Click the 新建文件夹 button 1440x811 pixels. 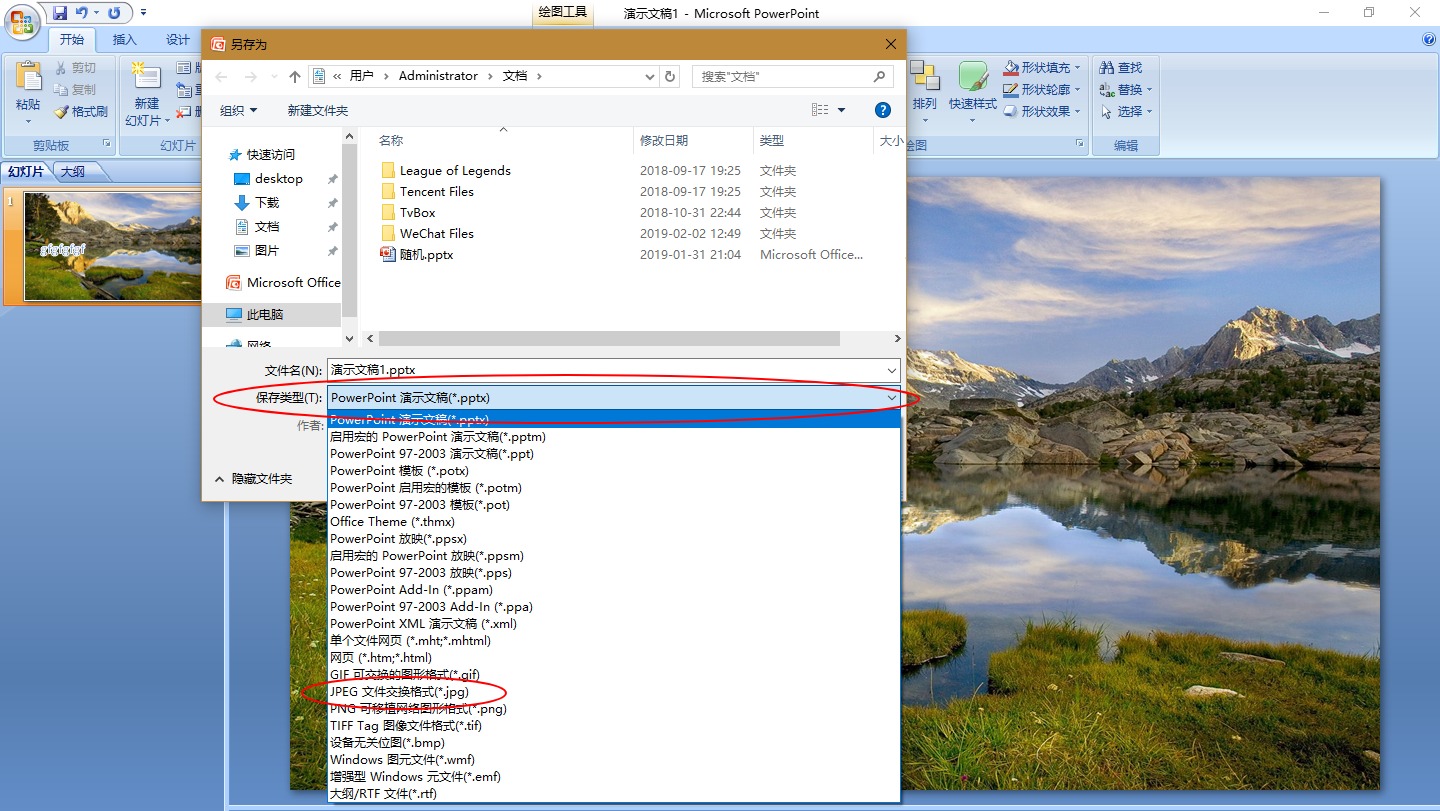[318, 110]
